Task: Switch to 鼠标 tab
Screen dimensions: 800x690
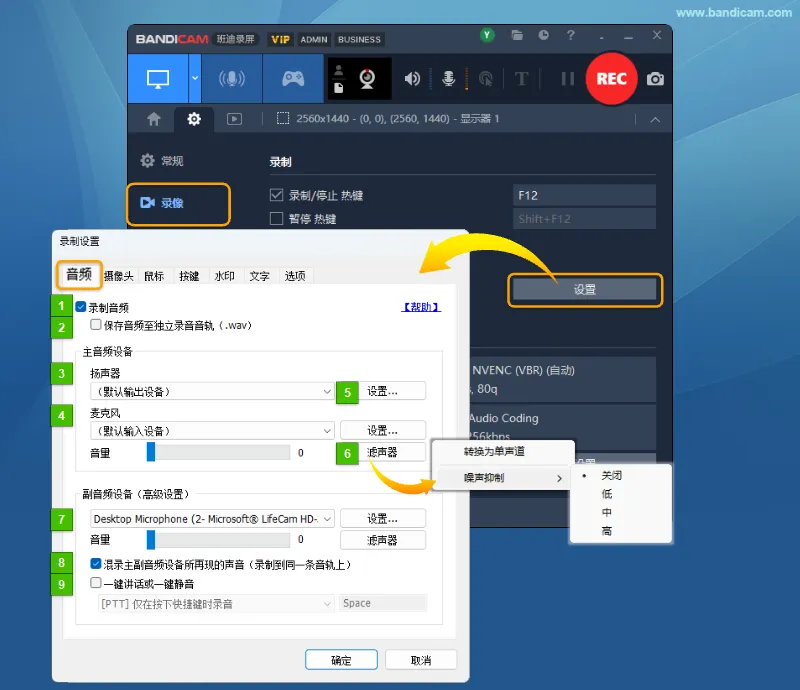Action: pos(154,276)
